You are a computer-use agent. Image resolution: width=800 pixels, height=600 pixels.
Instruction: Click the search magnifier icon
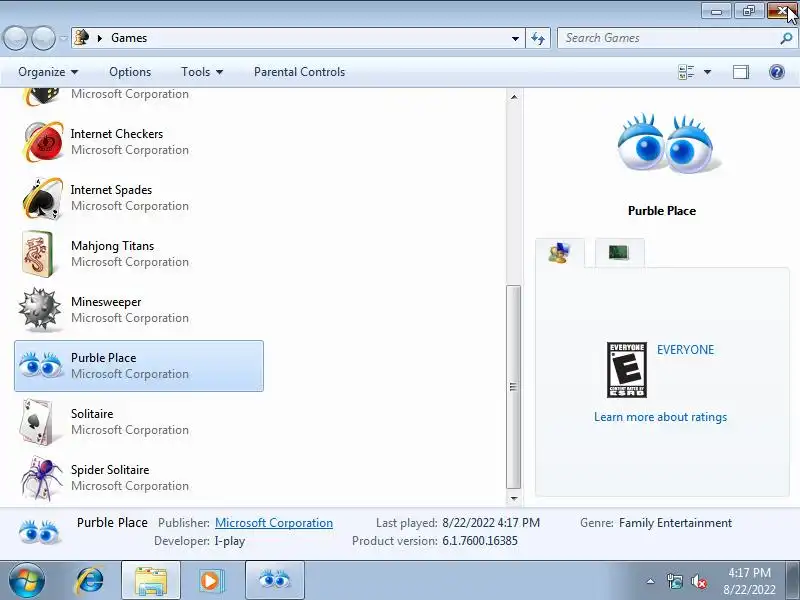[x=786, y=38]
